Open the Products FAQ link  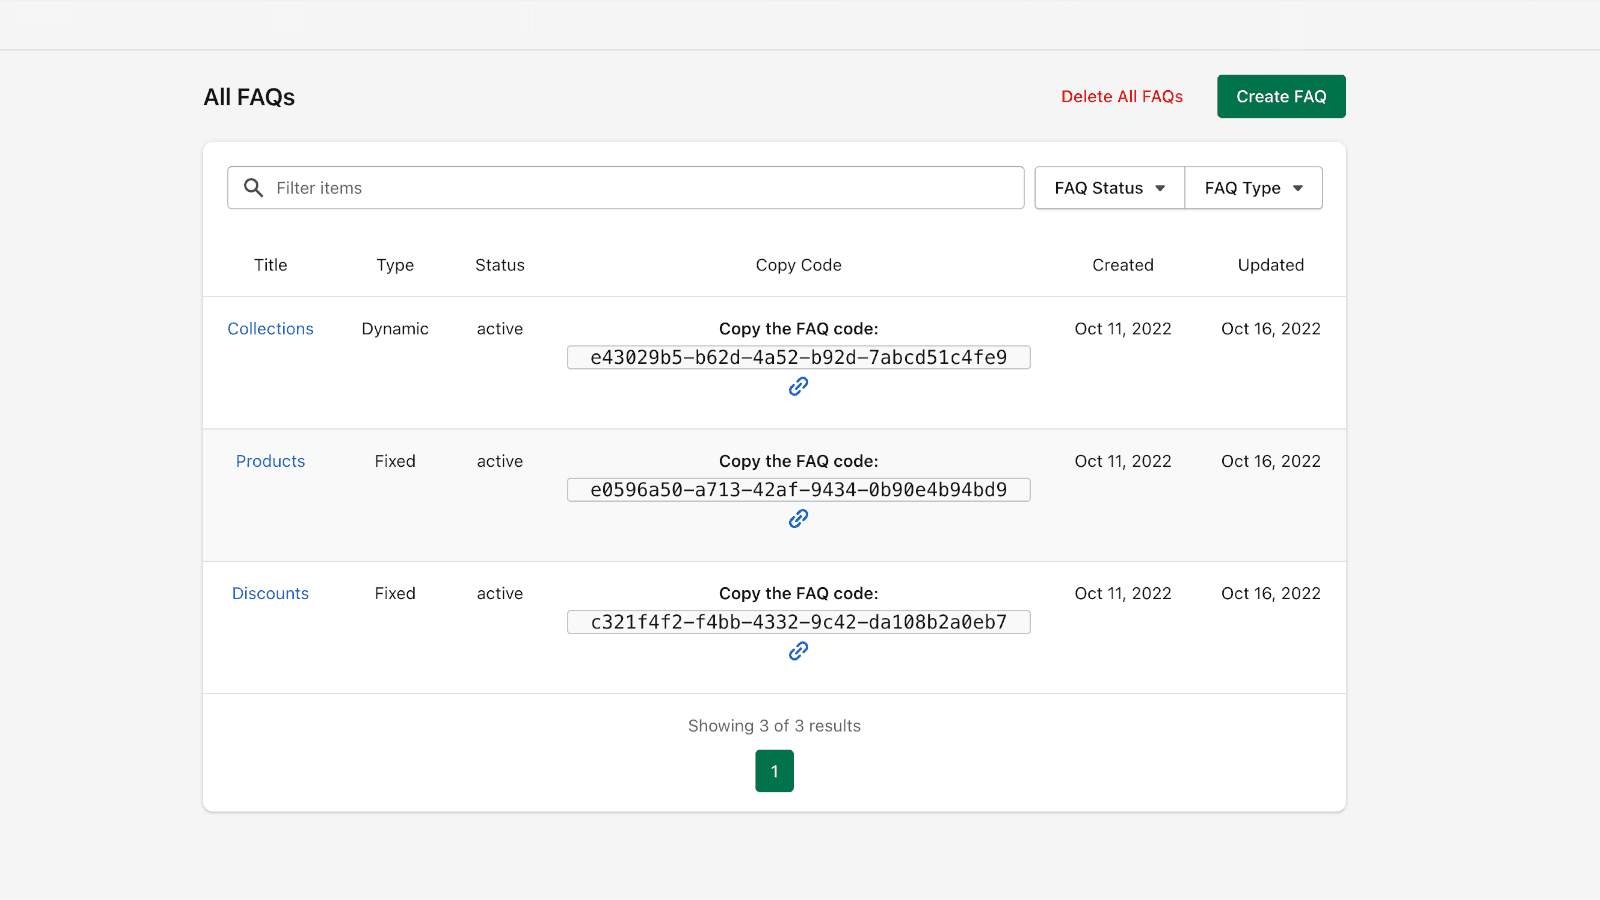(270, 461)
